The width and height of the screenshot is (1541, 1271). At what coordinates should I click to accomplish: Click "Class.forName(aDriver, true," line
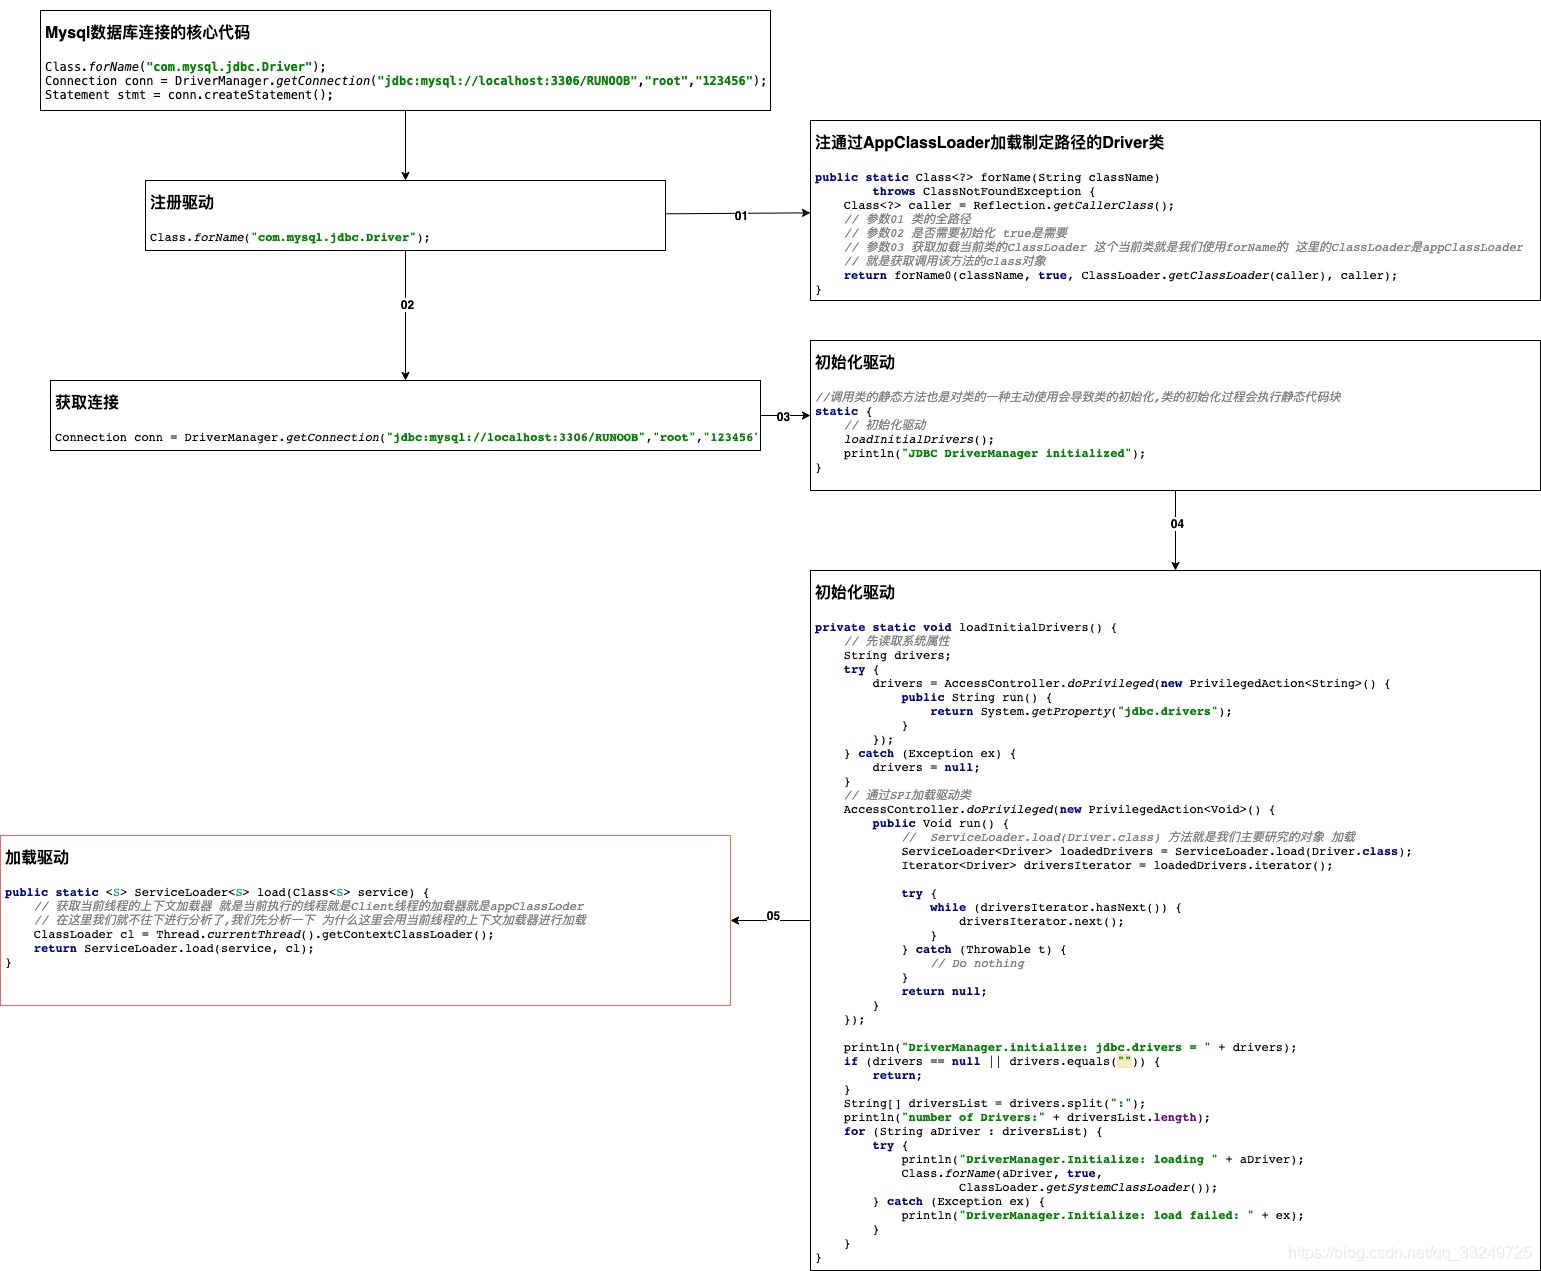pyautogui.click(x=1002, y=1173)
